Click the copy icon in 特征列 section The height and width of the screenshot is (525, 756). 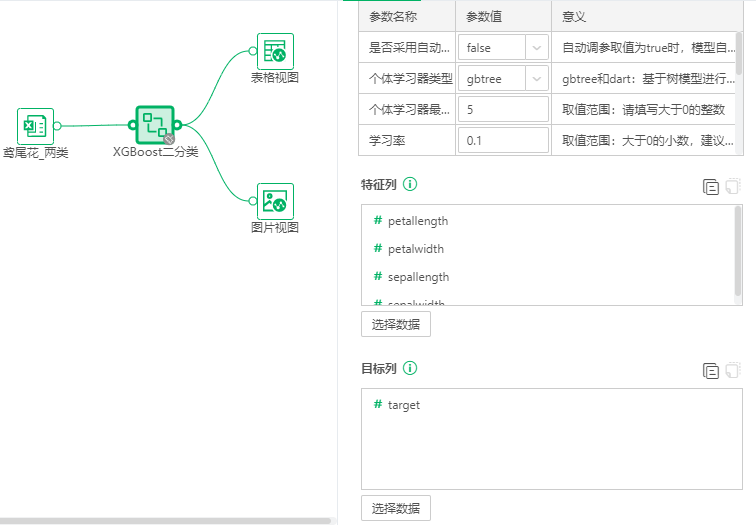(x=711, y=187)
